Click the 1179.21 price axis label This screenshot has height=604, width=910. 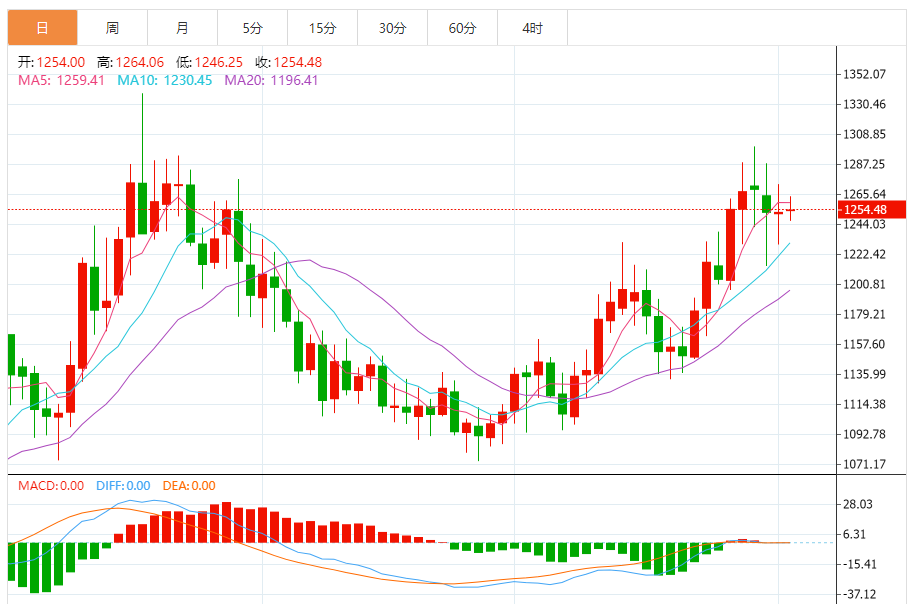pyautogui.click(x=864, y=314)
